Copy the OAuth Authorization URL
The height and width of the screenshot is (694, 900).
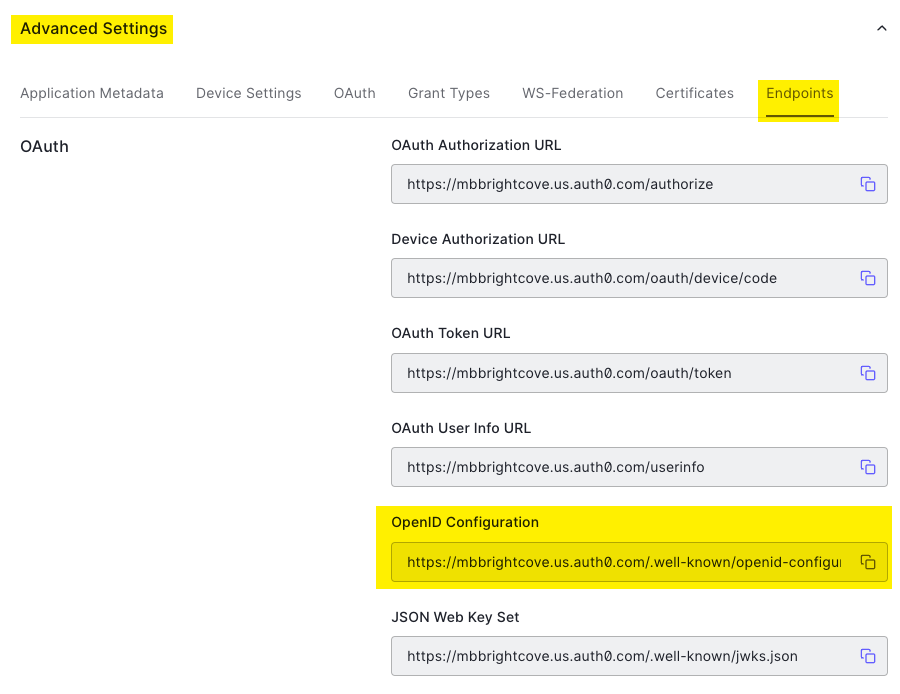tap(868, 184)
